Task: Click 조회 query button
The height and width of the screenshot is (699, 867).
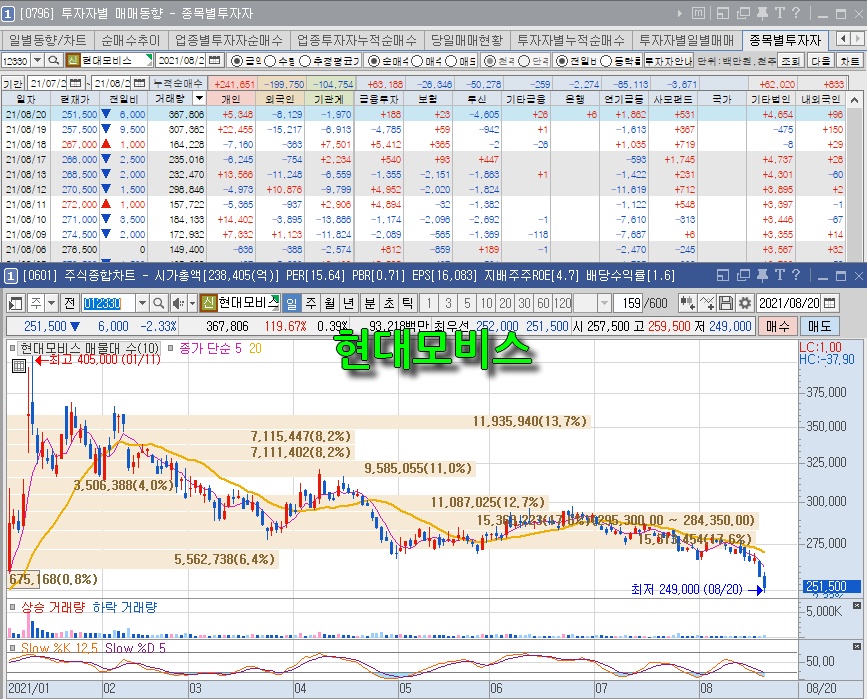Action: (791, 61)
